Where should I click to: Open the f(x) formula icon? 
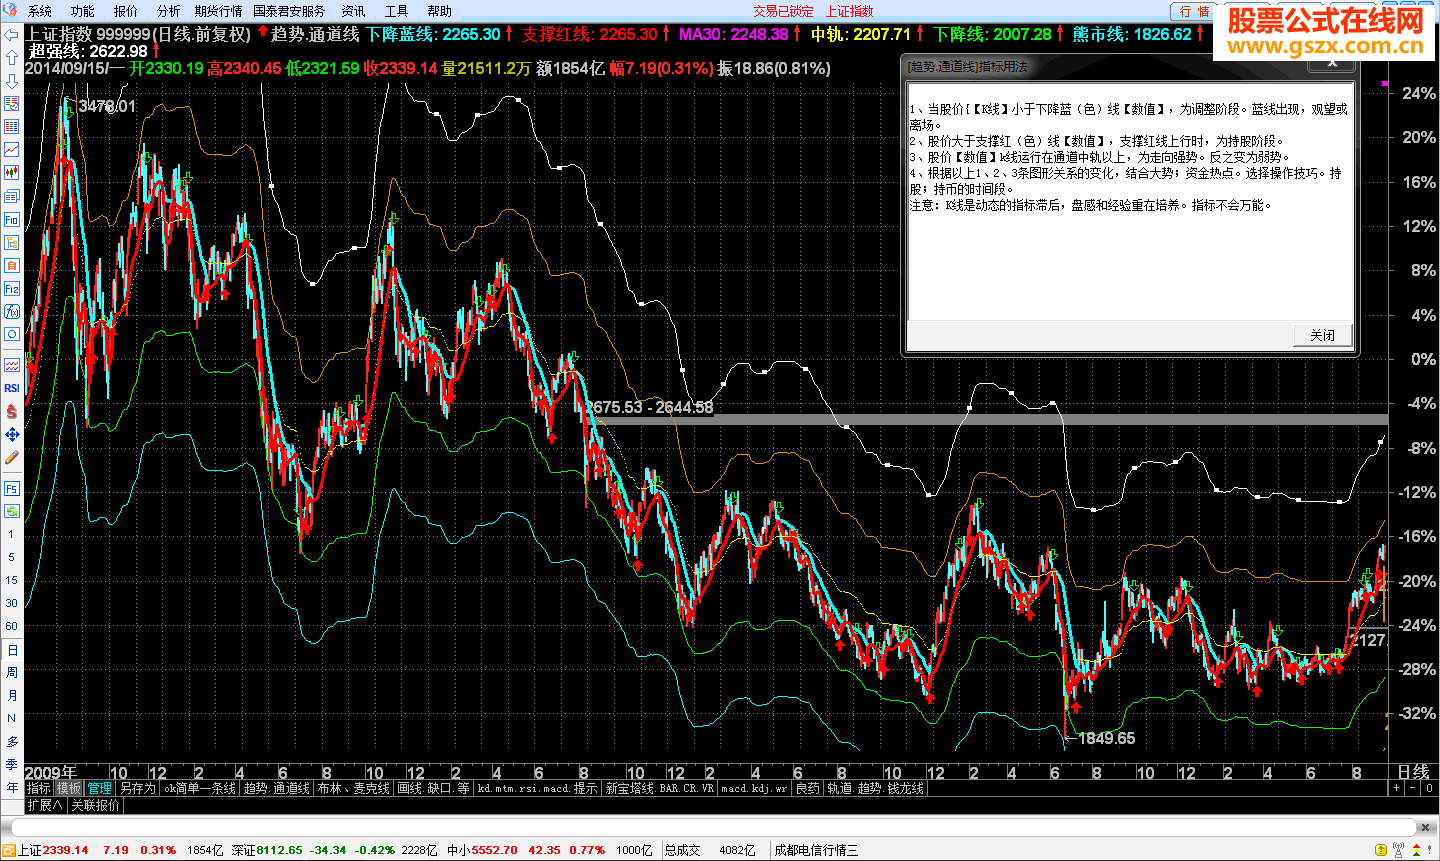point(12,311)
